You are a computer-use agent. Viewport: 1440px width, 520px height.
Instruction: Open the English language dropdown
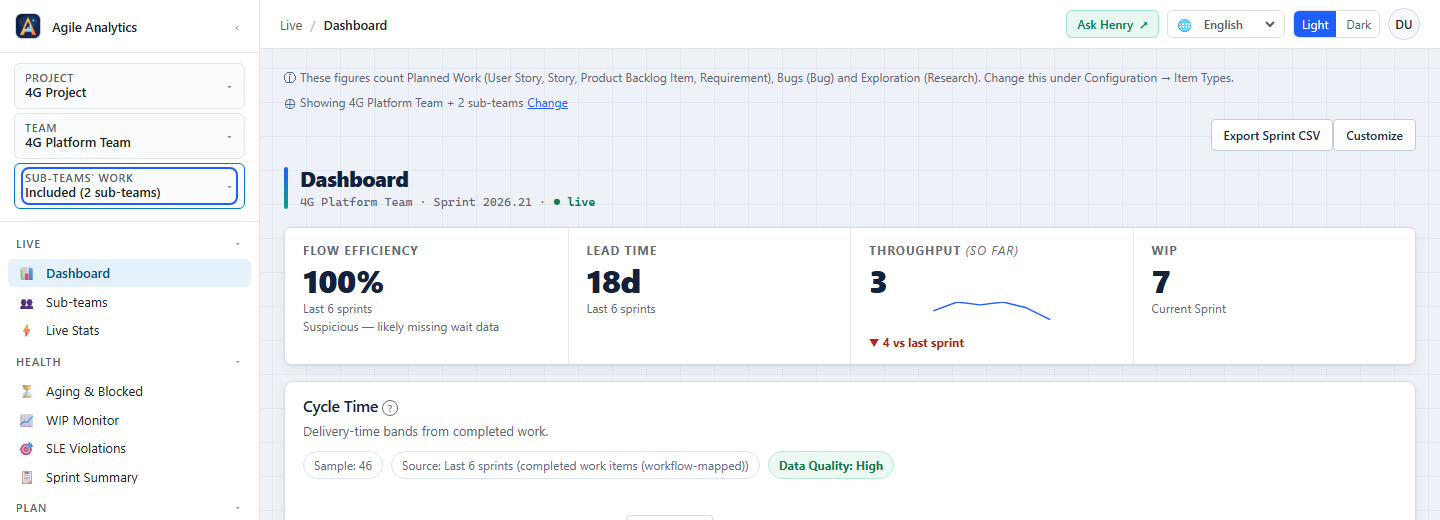[x=1226, y=25]
